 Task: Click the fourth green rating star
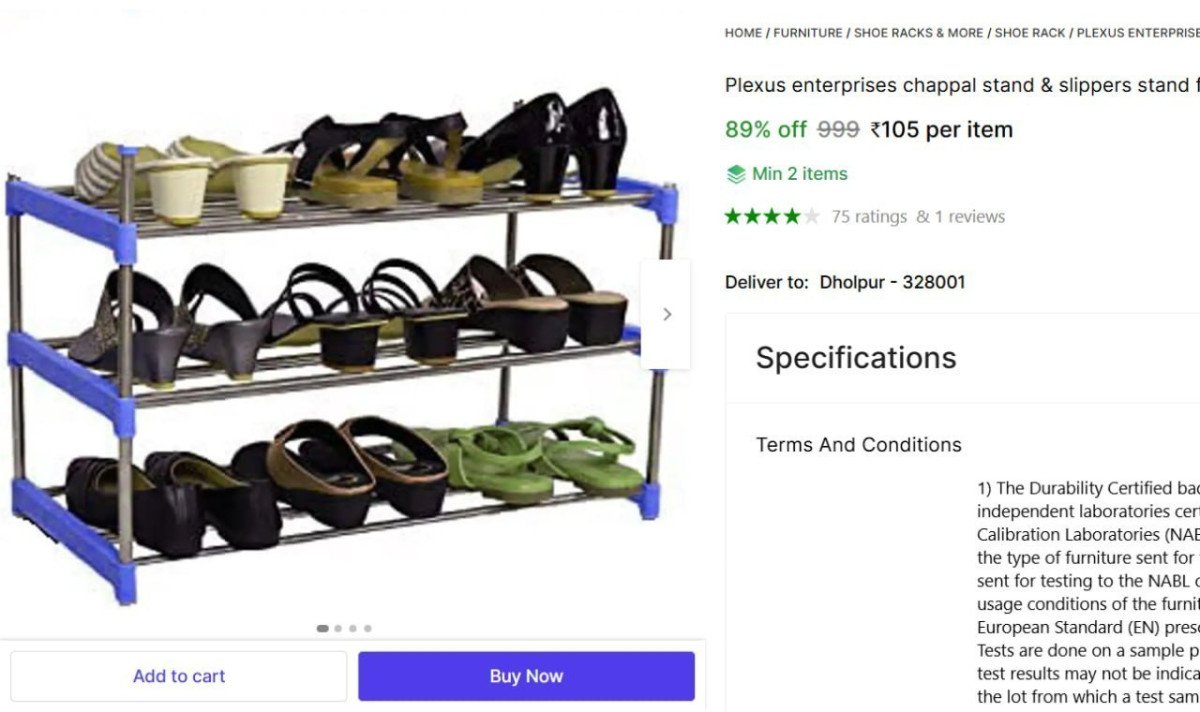791,216
